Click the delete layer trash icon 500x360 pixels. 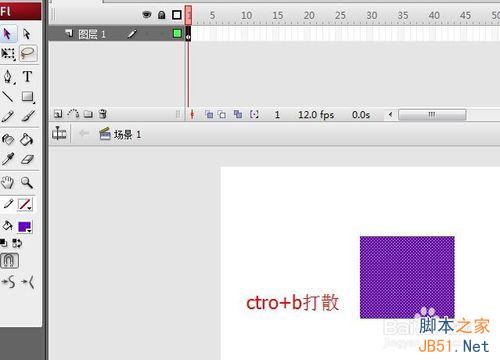[x=103, y=114]
